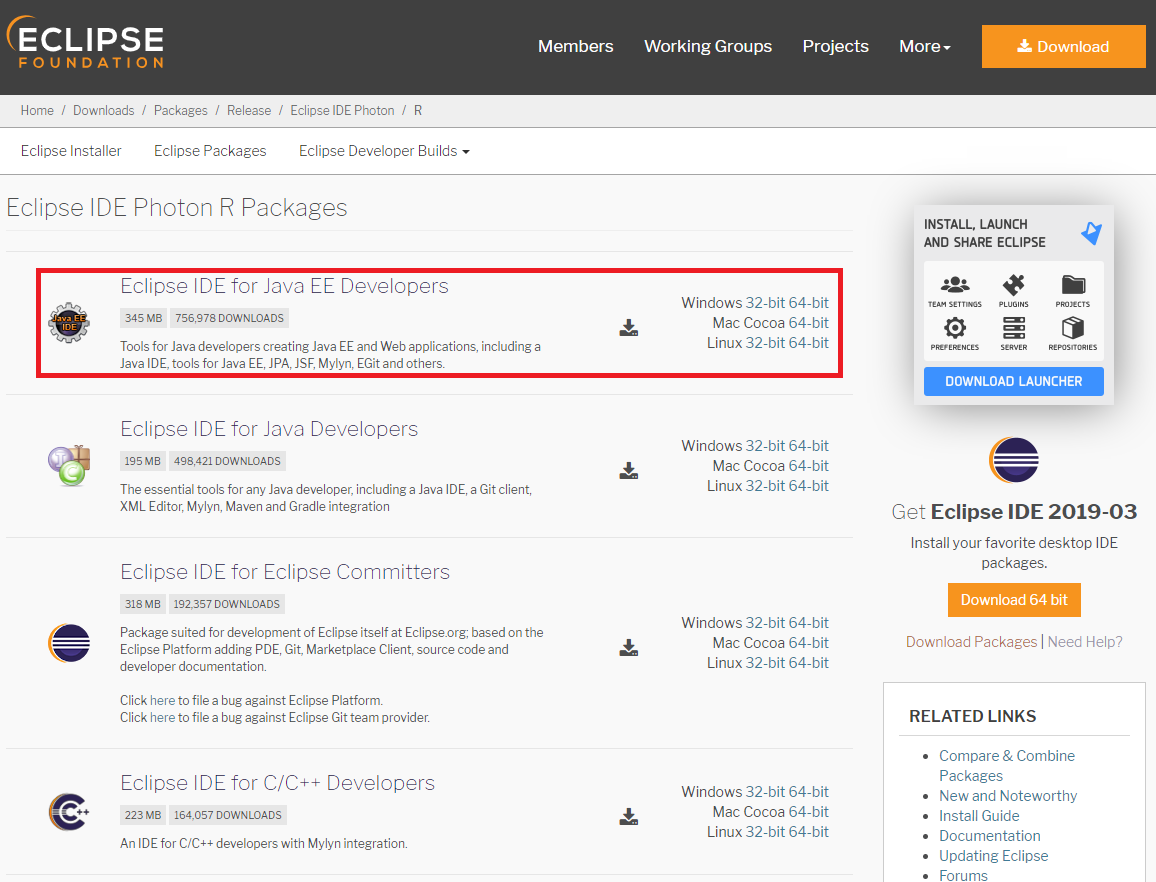1156x882 pixels.
Task: Click the Server icon
Action: click(x=1014, y=327)
